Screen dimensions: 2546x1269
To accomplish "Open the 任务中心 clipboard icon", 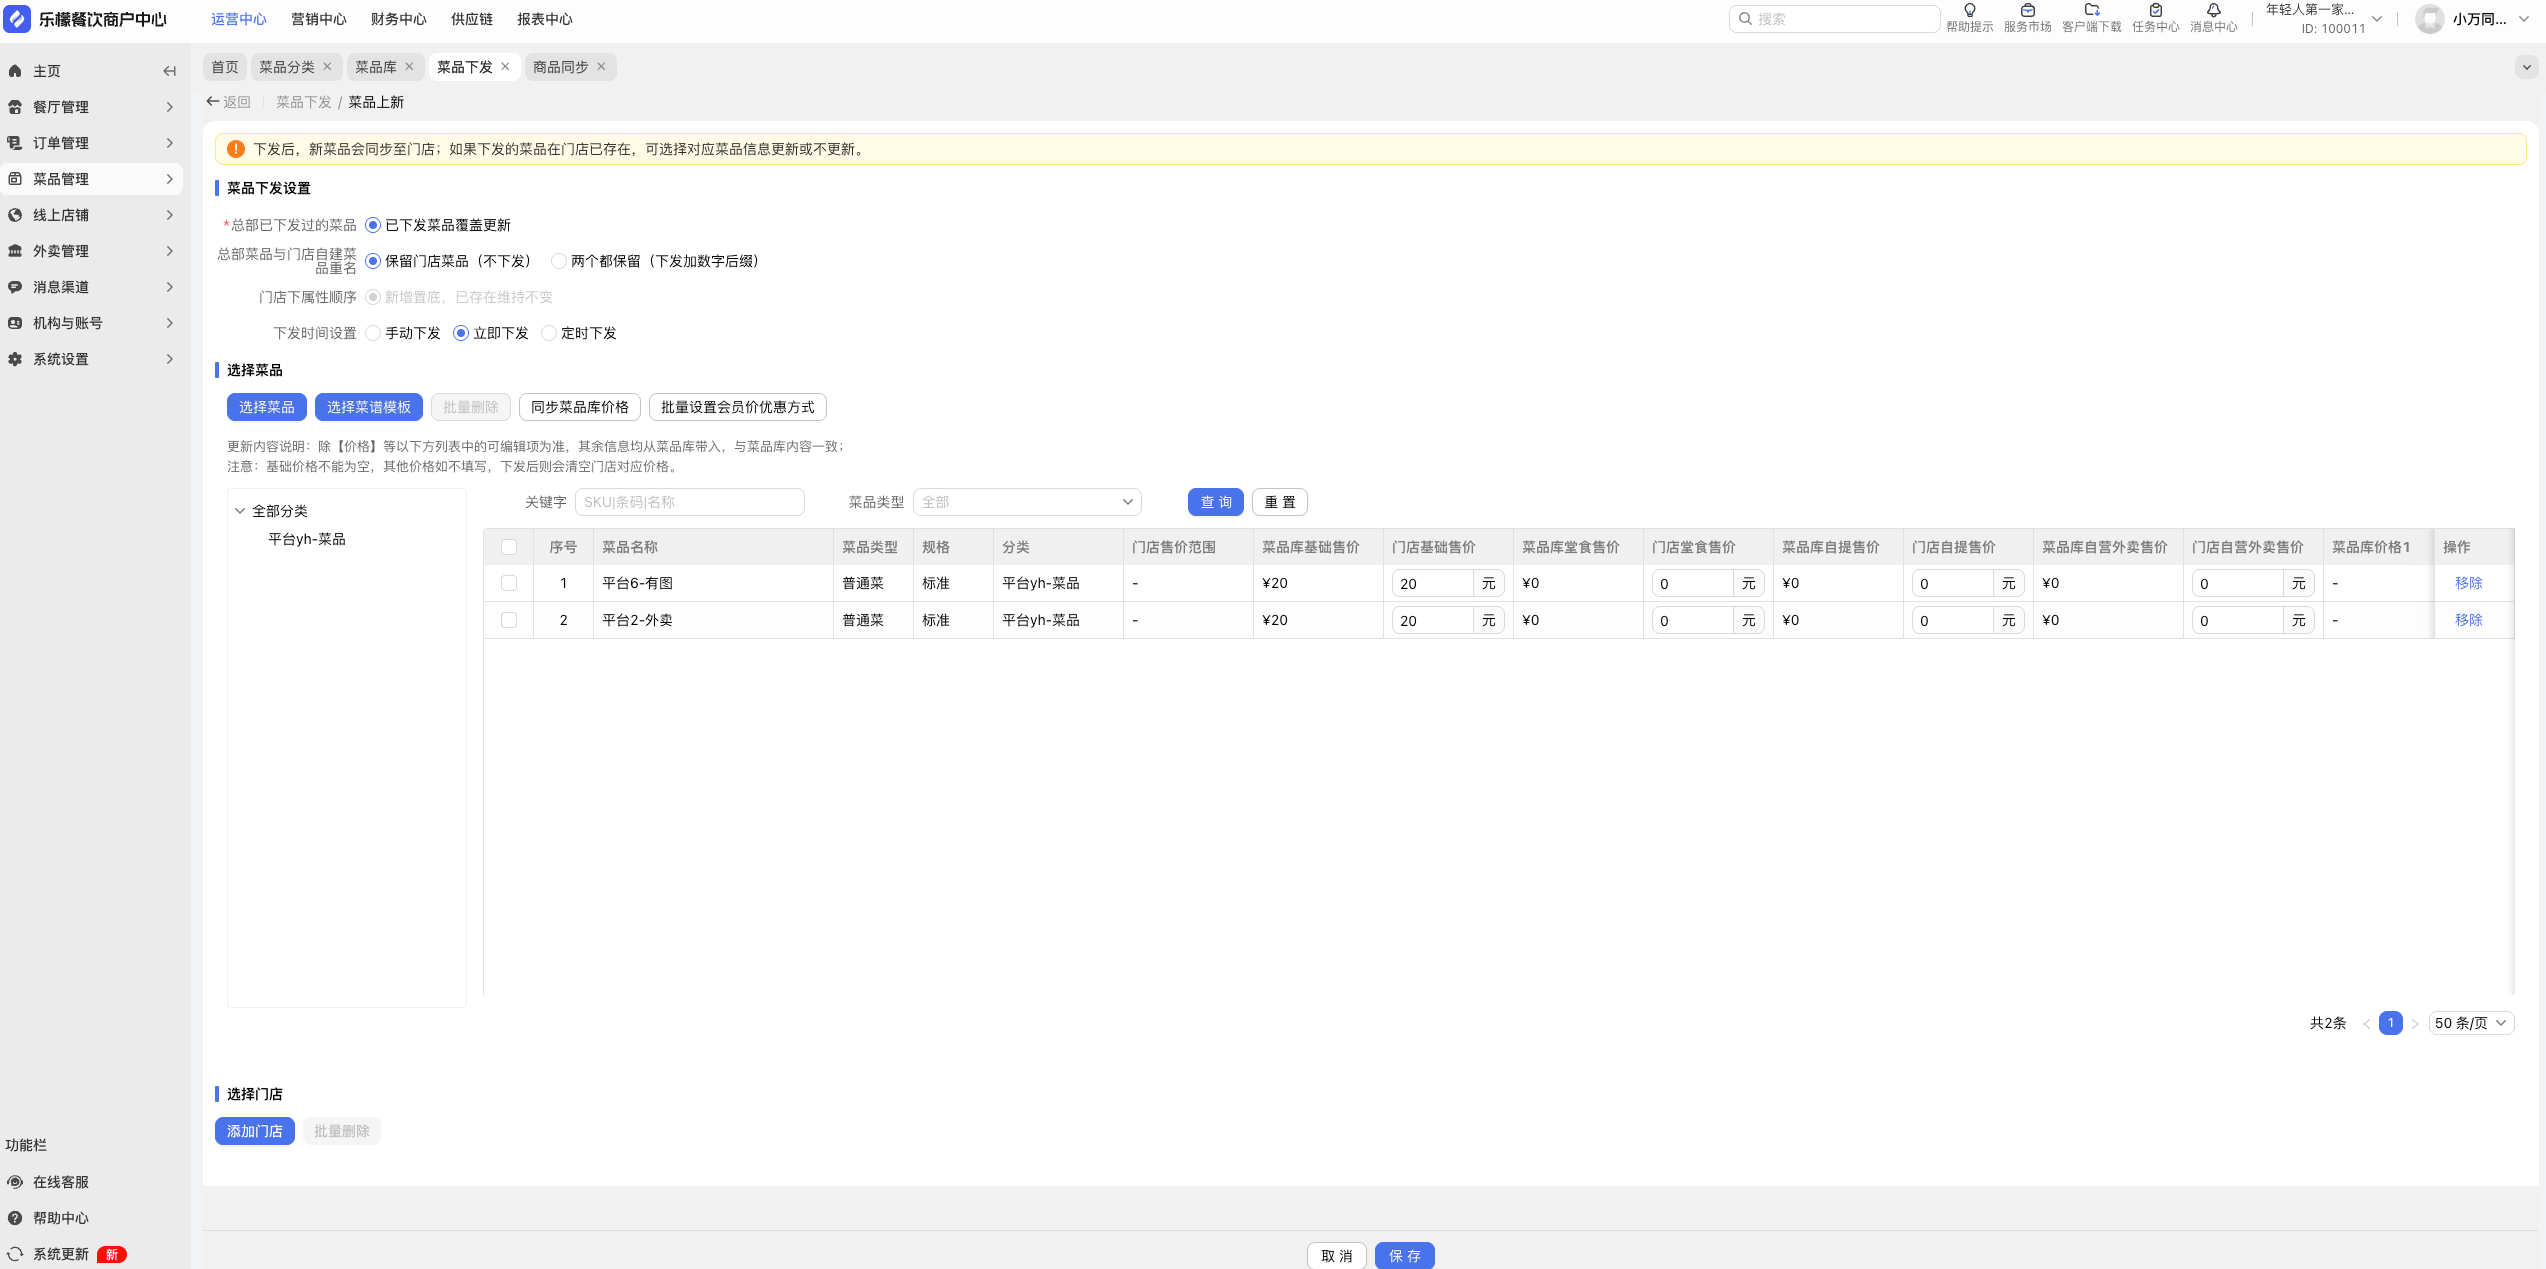I will pos(2155,11).
